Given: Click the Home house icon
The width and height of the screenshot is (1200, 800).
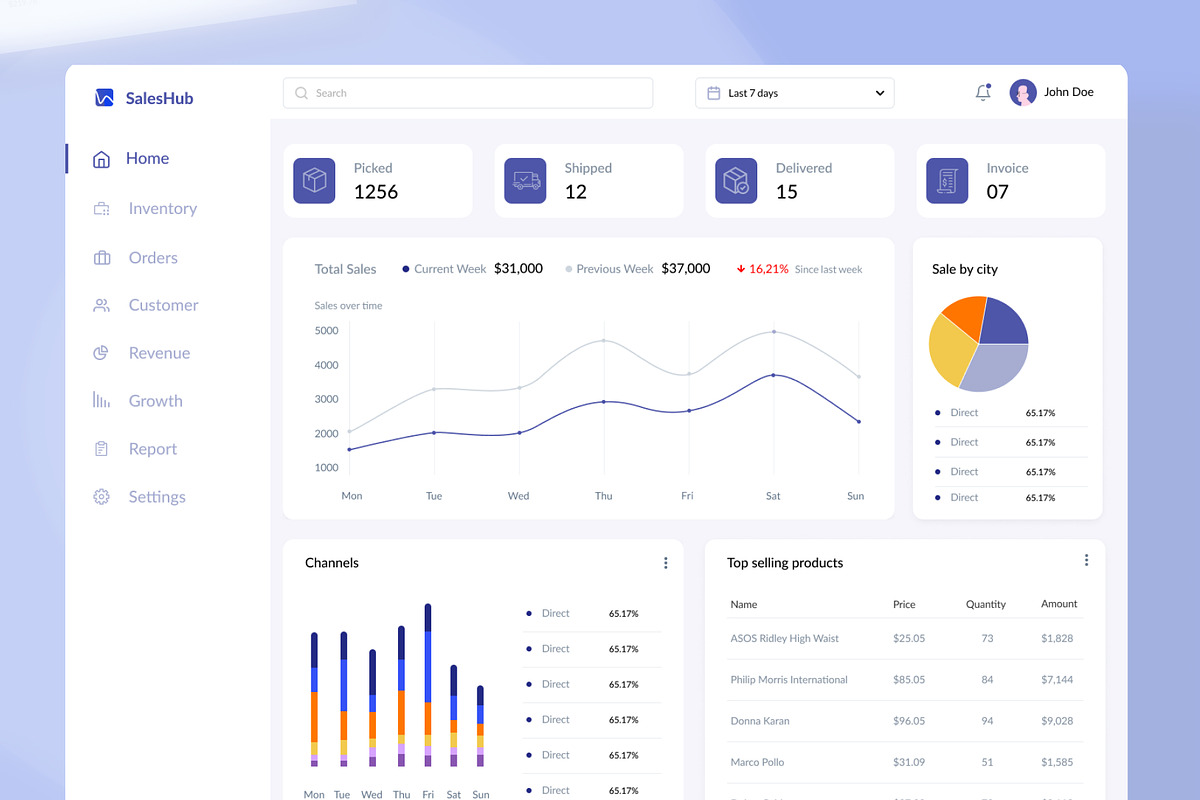Looking at the screenshot, I should (101, 159).
